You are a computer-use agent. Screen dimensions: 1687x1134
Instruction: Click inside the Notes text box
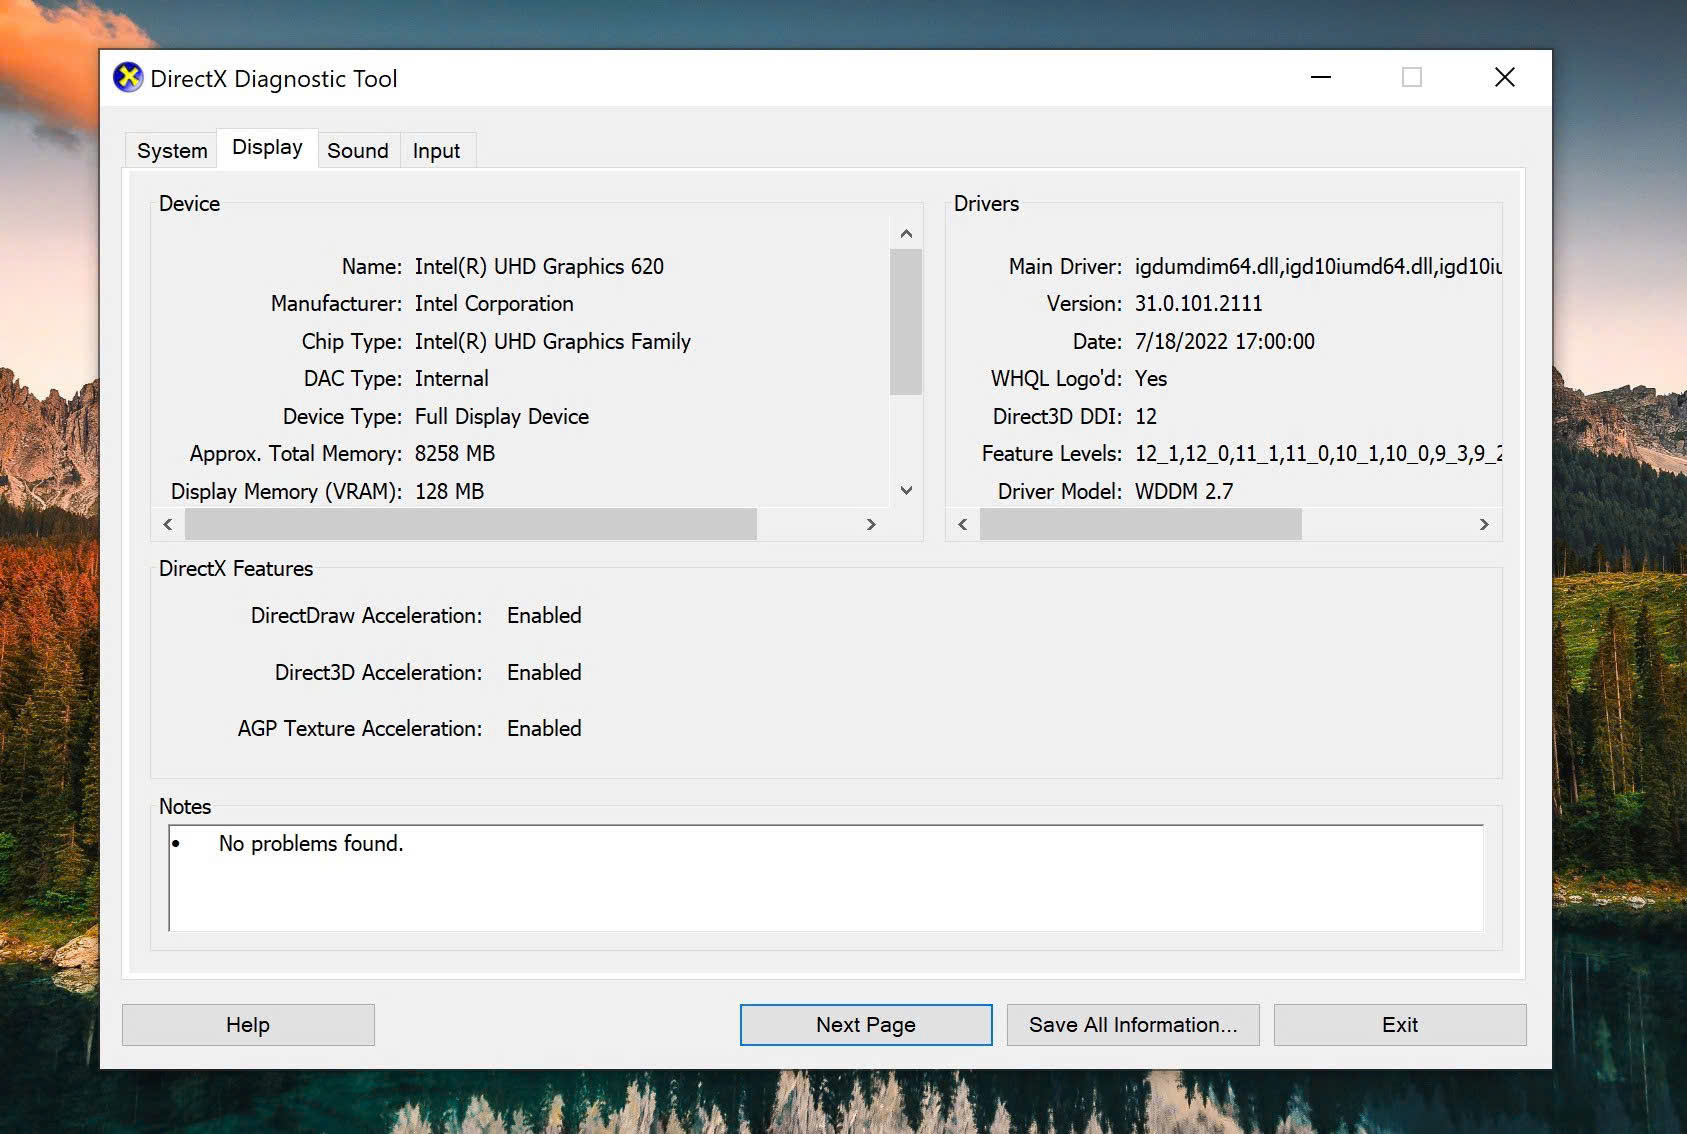click(x=825, y=878)
